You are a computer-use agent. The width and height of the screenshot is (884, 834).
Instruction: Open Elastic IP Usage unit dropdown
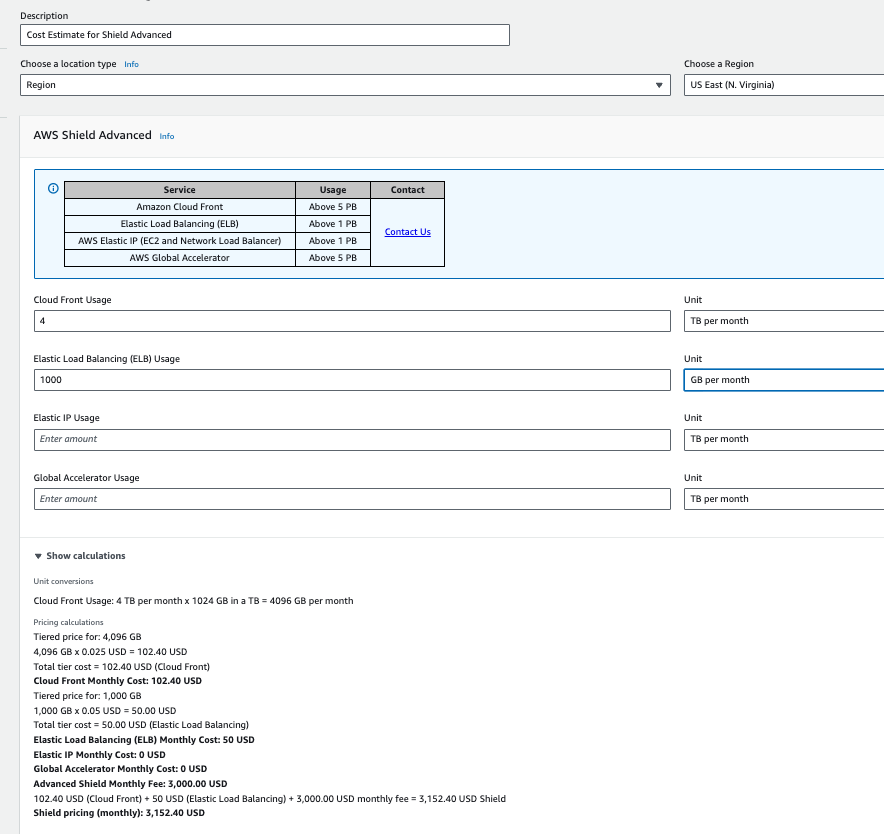click(x=784, y=439)
